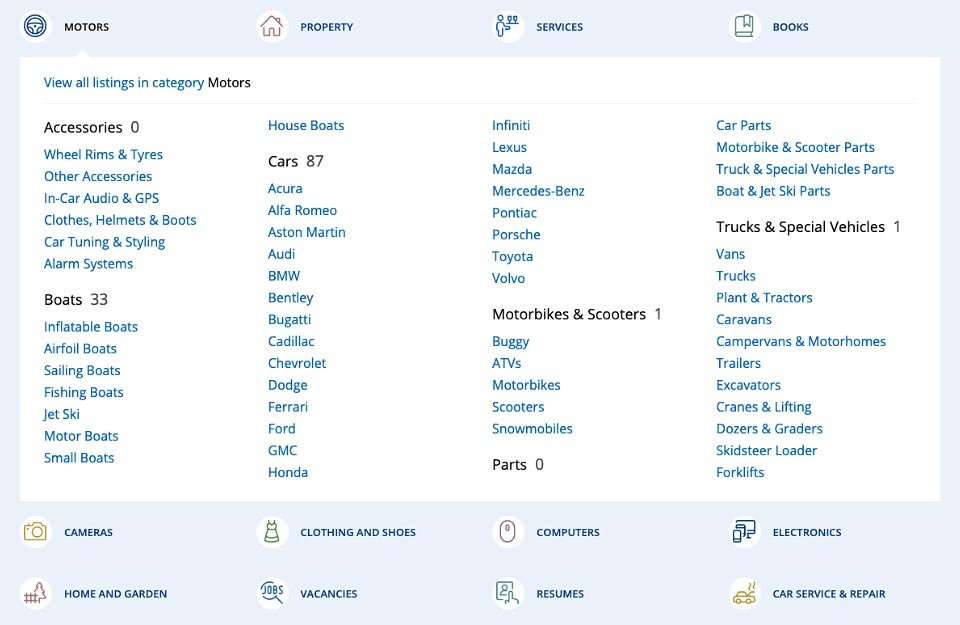The width and height of the screenshot is (960, 625).
Task: Select Chevrolet link
Action: 296,363
